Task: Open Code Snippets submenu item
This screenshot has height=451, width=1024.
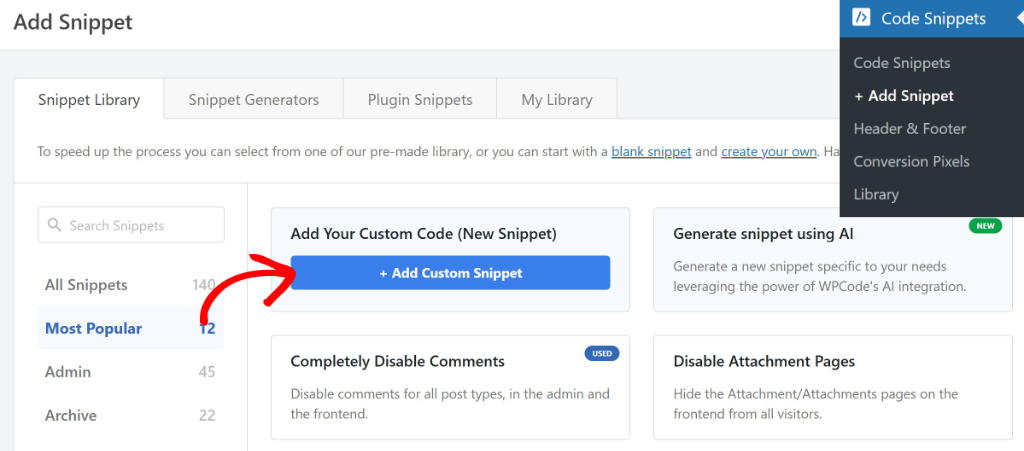Action: coord(901,63)
